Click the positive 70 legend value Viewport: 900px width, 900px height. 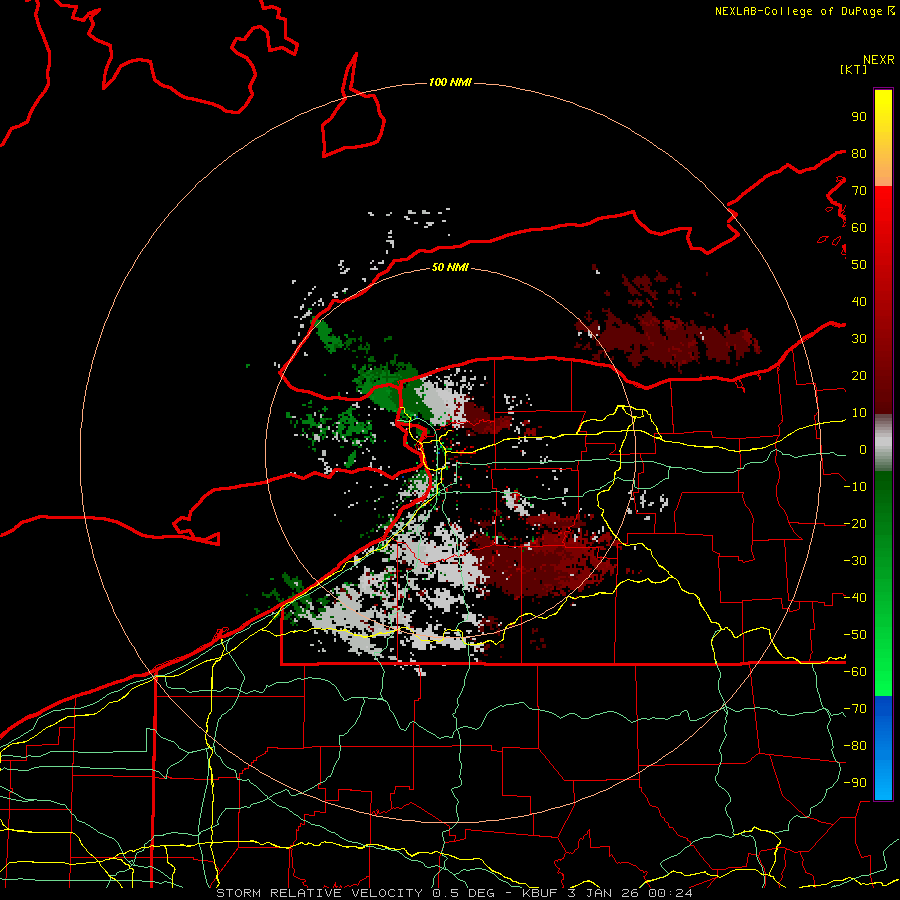[859, 191]
